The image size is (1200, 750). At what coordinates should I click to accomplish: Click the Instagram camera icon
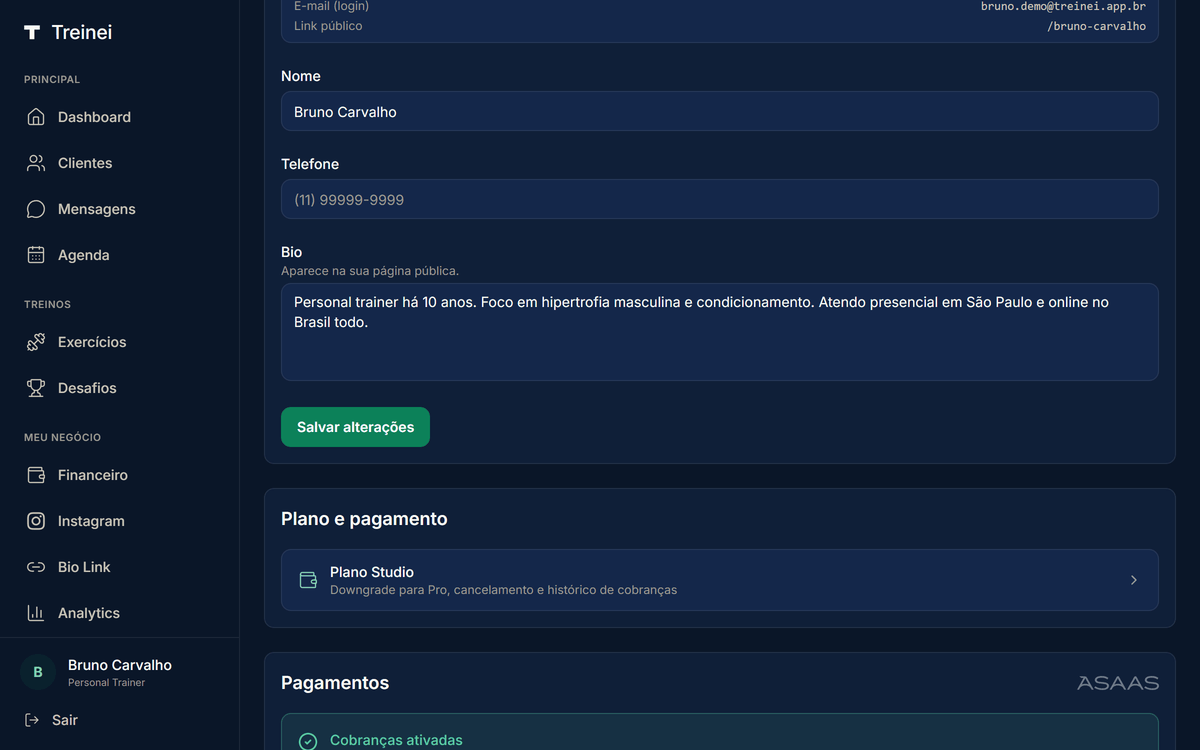pyautogui.click(x=36, y=521)
